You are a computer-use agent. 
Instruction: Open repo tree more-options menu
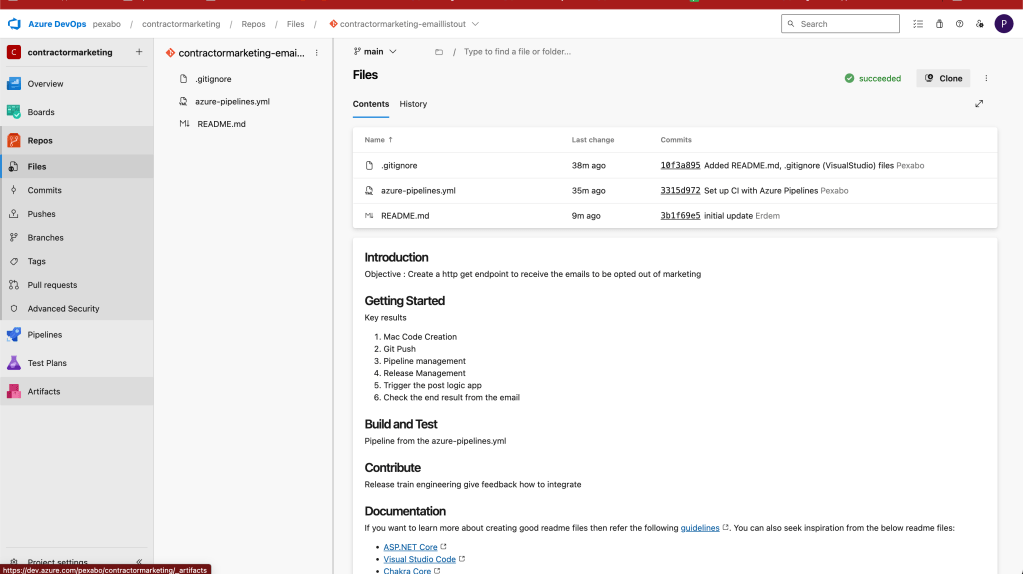coord(316,53)
